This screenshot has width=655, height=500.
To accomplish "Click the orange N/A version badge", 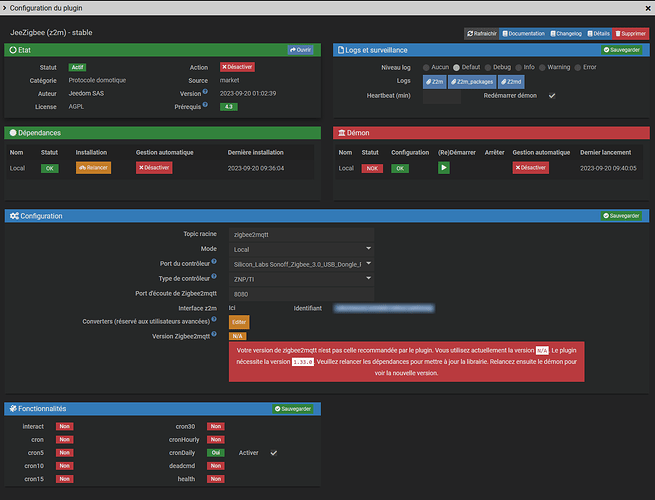I will tap(237, 336).
